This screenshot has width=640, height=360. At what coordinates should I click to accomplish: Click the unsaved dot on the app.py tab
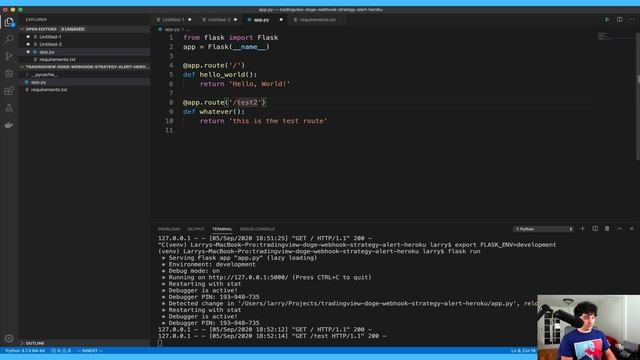(x=281, y=20)
